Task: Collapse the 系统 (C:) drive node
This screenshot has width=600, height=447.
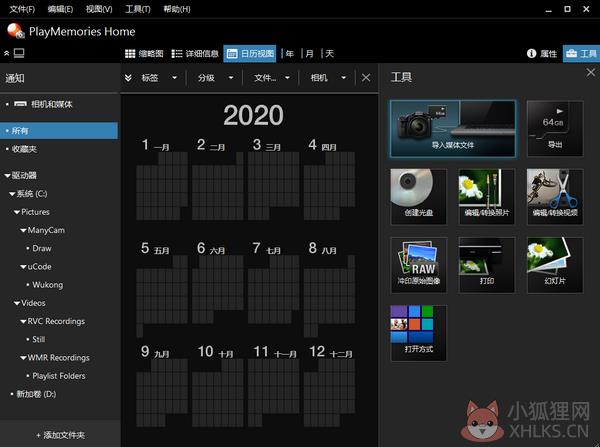Action: pos(12,194)
